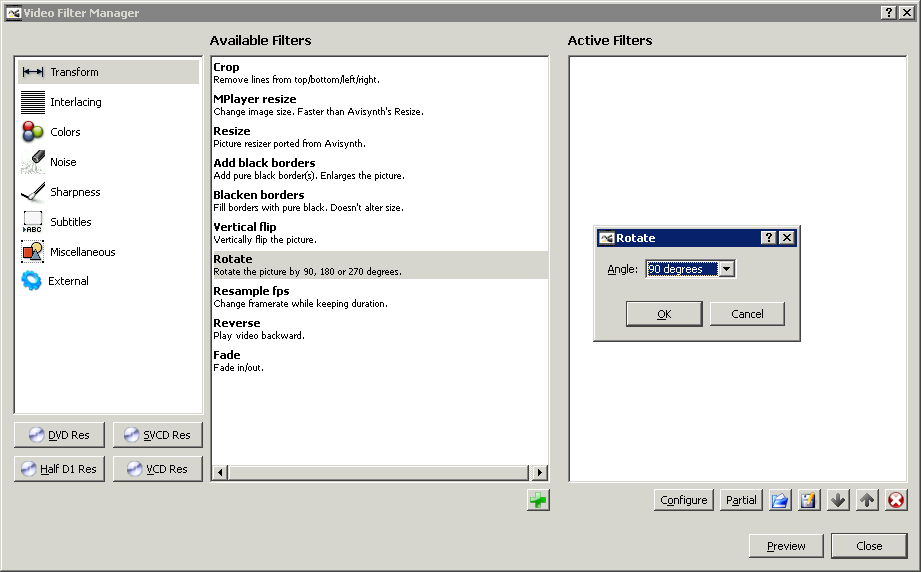Click the Preview button
The image size is (921, 572).
tap(786, 546)
